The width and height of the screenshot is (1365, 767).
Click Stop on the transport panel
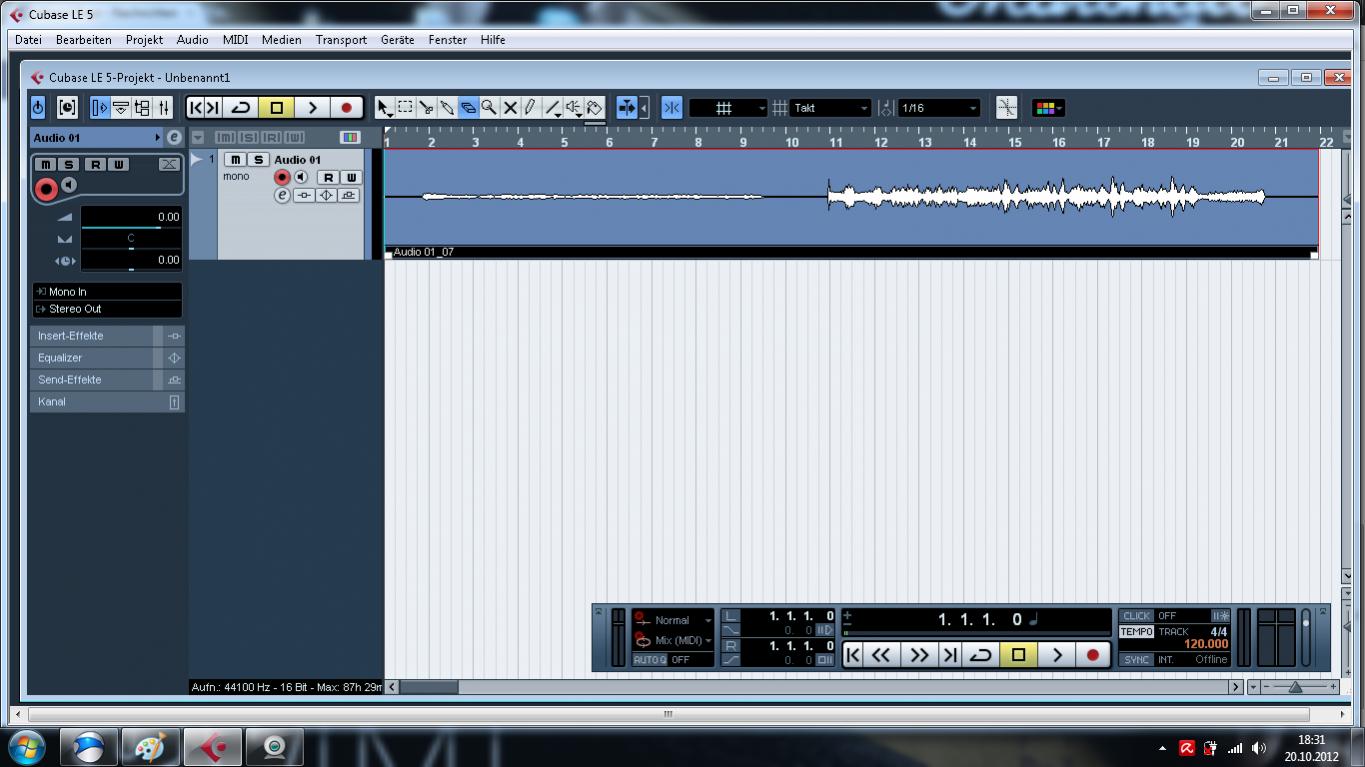point(1018,655)
